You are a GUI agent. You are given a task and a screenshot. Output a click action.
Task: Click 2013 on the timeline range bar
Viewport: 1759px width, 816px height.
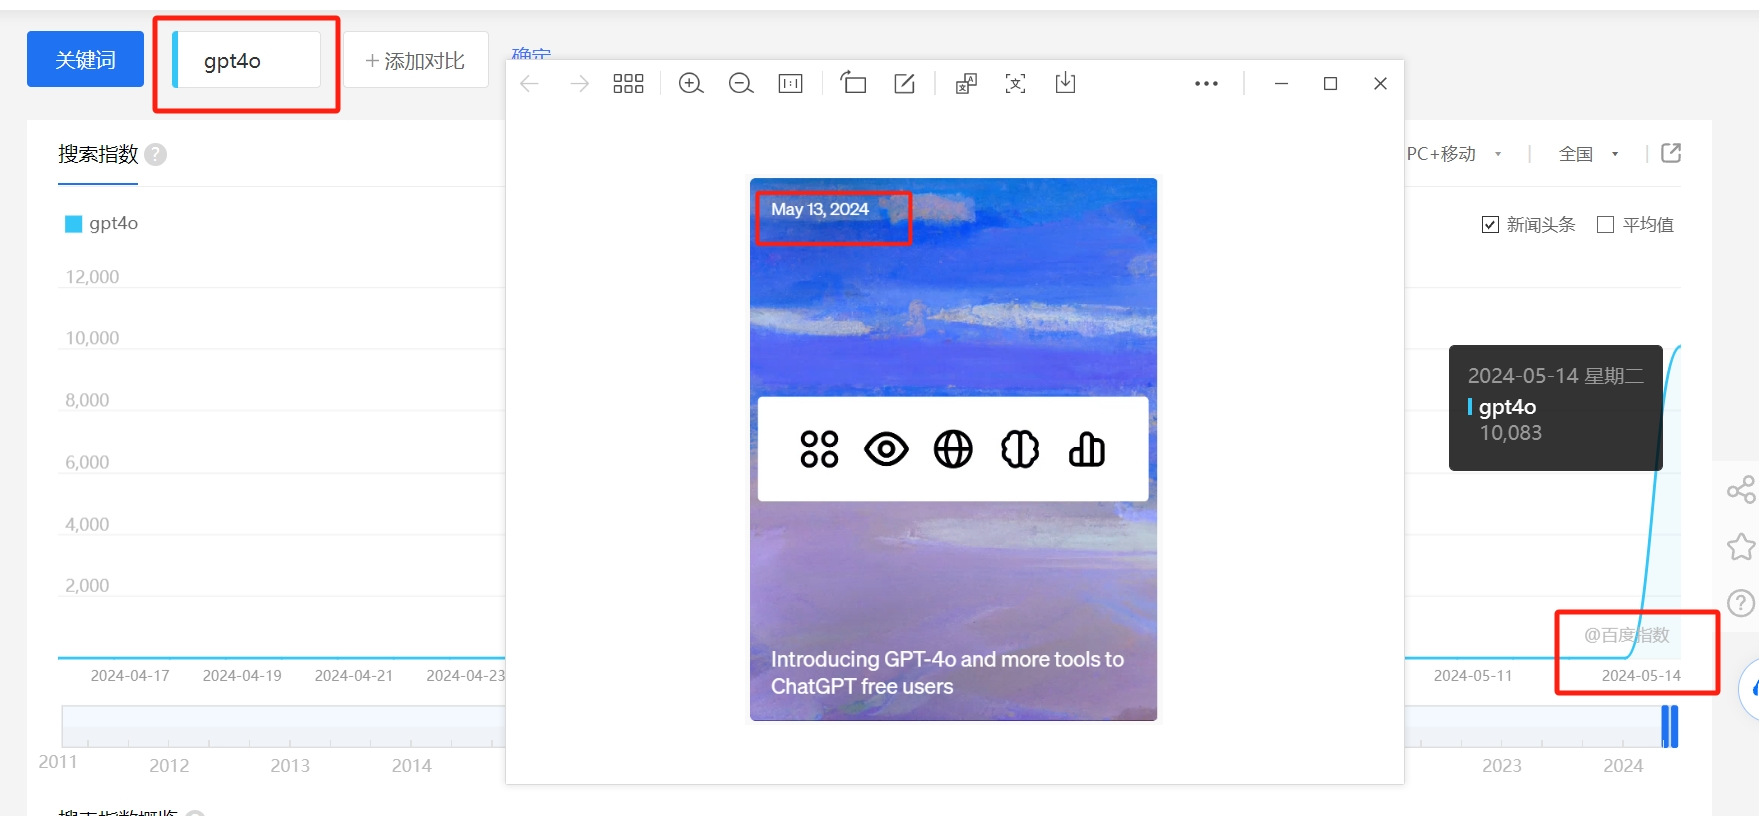pos(290,765)
